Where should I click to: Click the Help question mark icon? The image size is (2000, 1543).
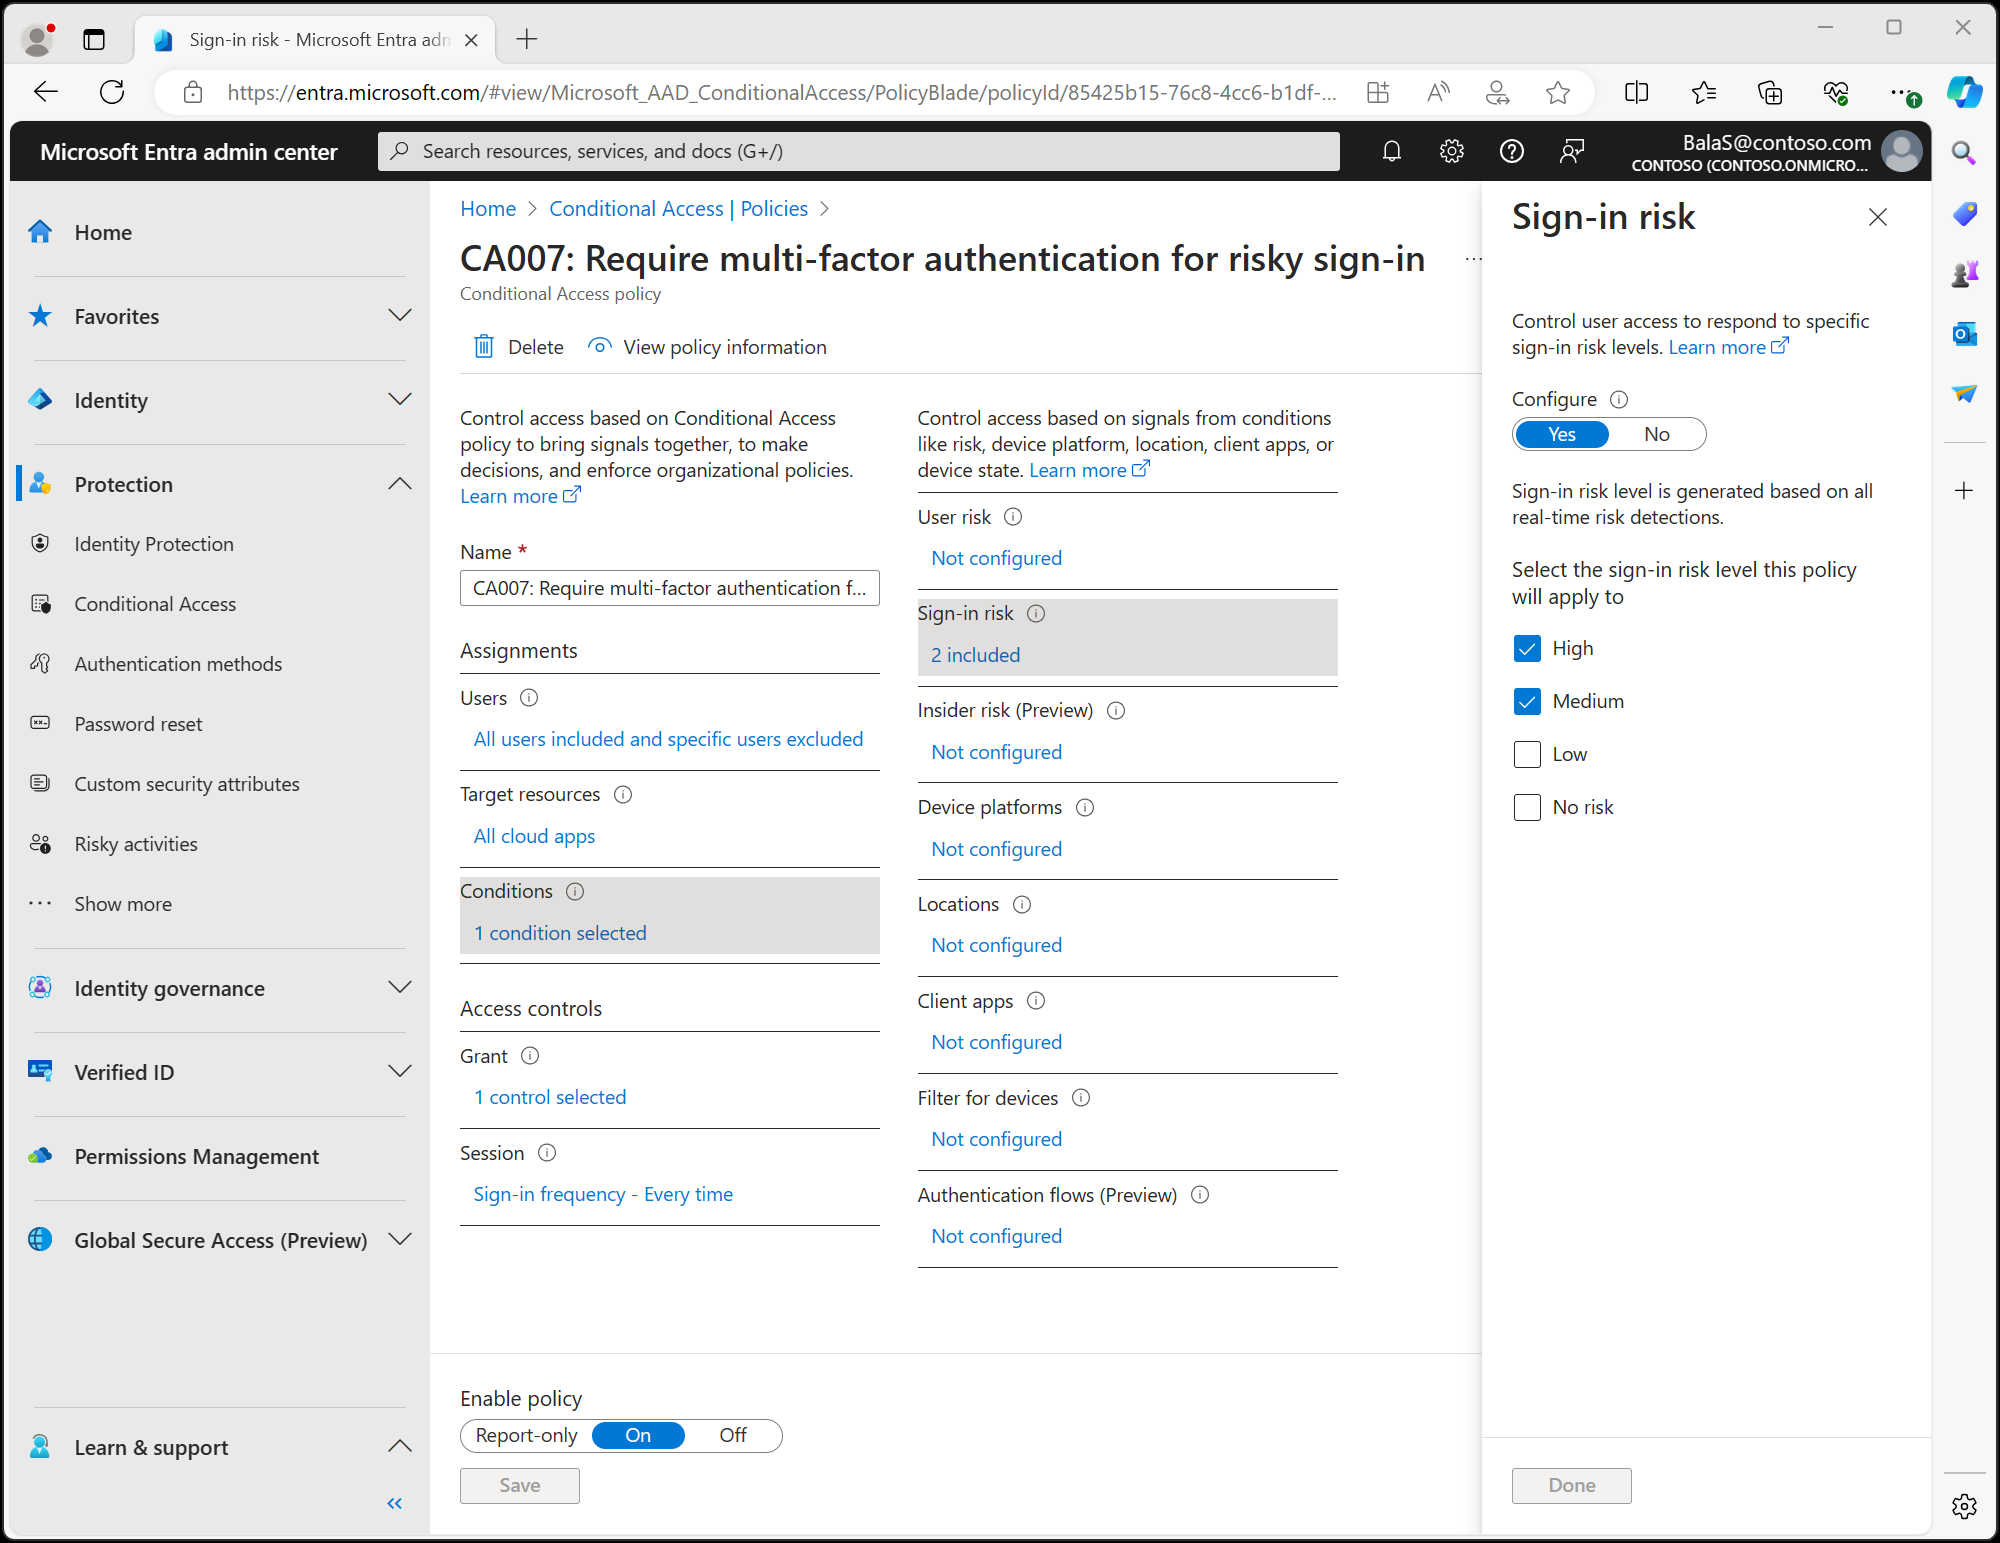[x=1509, y=149]
